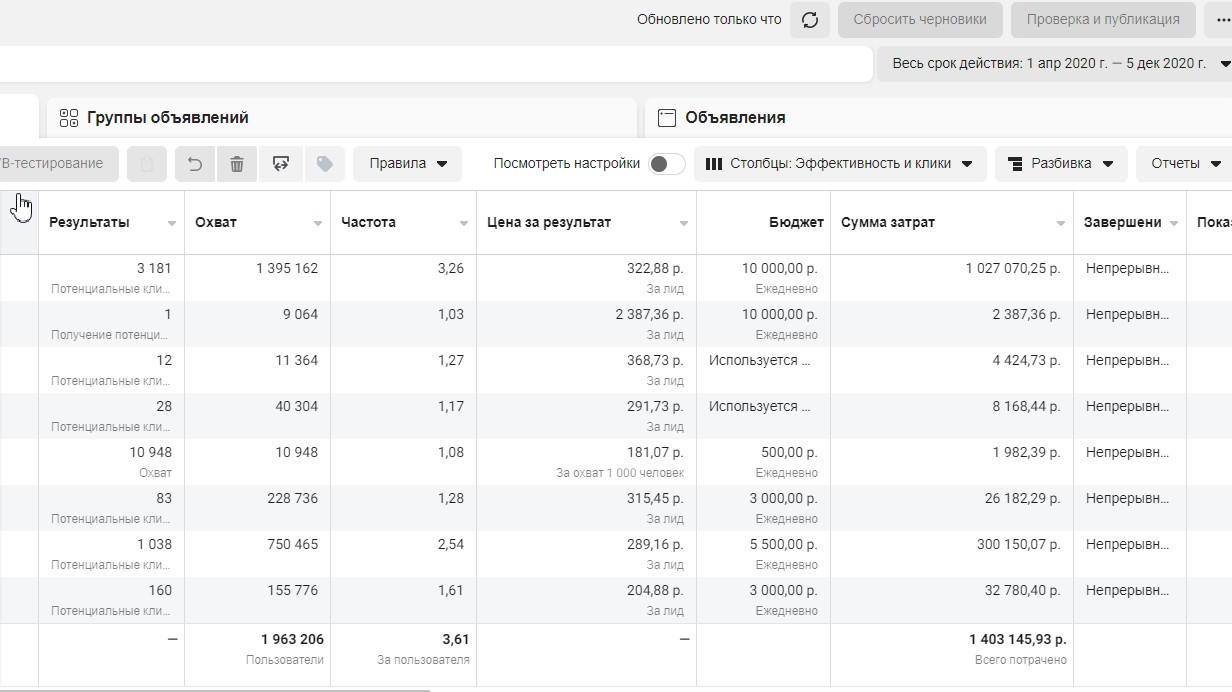Switch to the 'Группы объявлений' tab
1232x692 pixels.
[x=167, y=118]
